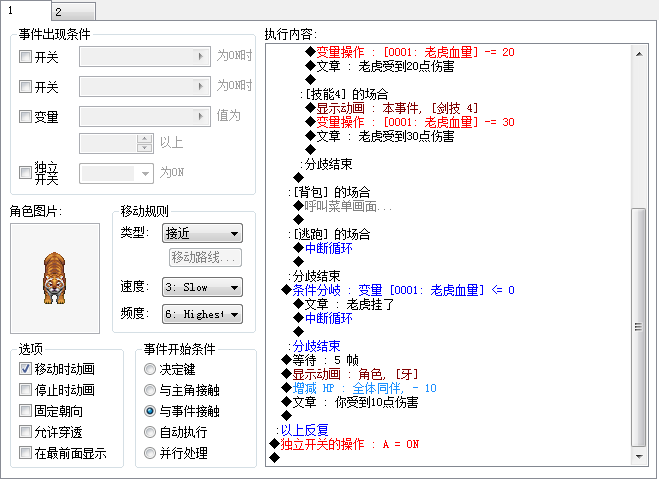Click the vertical scrollbar thumb
659x480 pixels.
click(639, 327)
